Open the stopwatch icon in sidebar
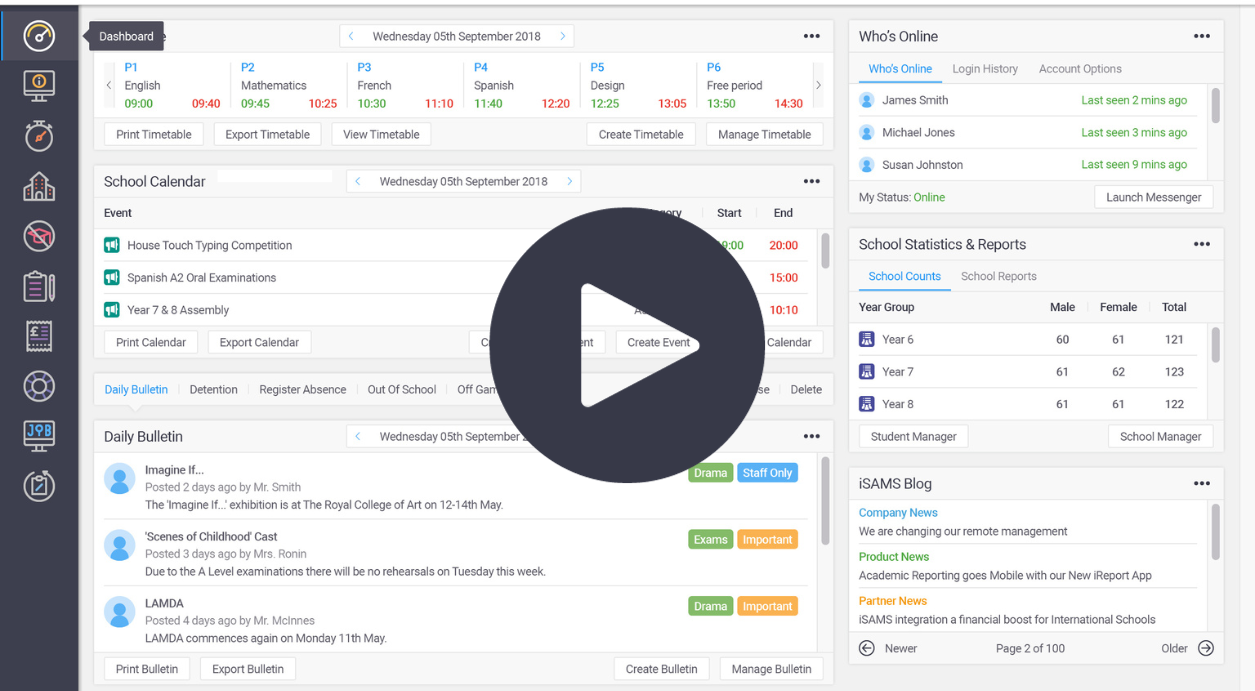This screenshot has width=1255, height=691. (x=39, y=136)
